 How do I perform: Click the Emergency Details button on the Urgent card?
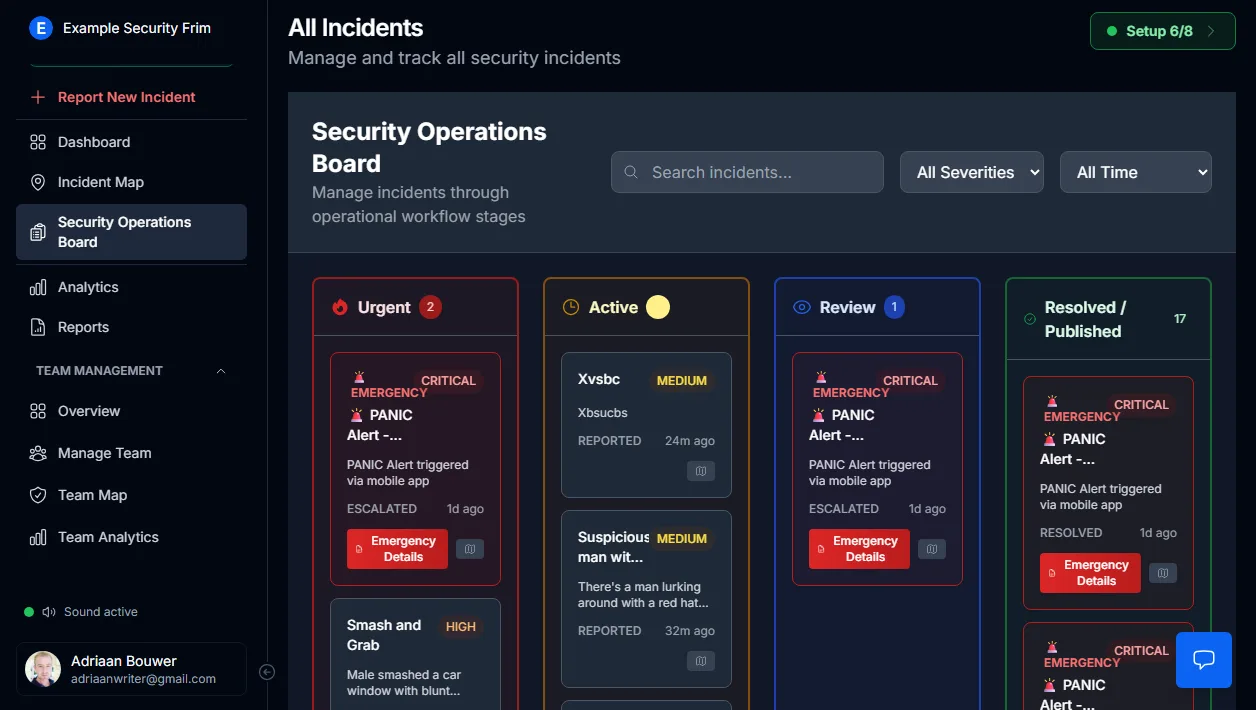click(396, 548)
